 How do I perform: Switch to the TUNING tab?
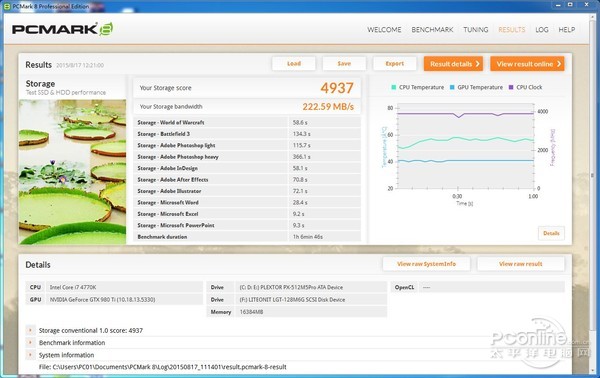(476, 30)
